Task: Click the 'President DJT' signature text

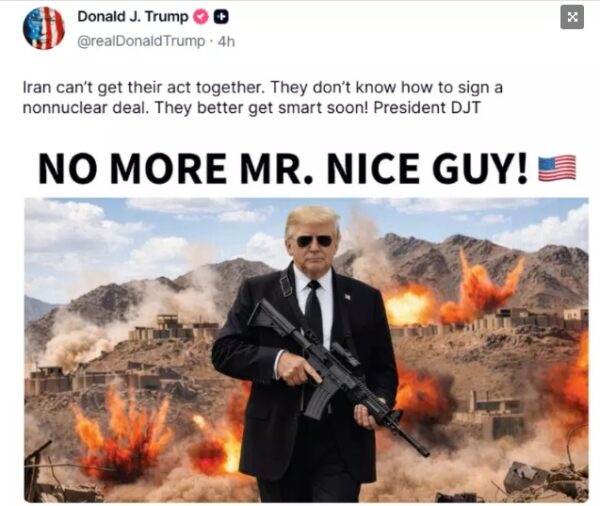Action: point(426,108)
